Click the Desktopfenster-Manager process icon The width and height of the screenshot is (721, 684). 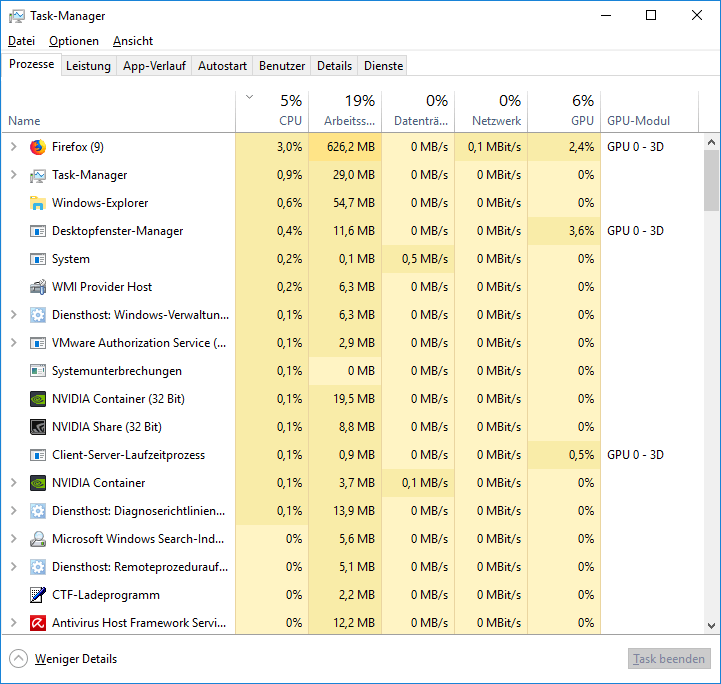38,231
